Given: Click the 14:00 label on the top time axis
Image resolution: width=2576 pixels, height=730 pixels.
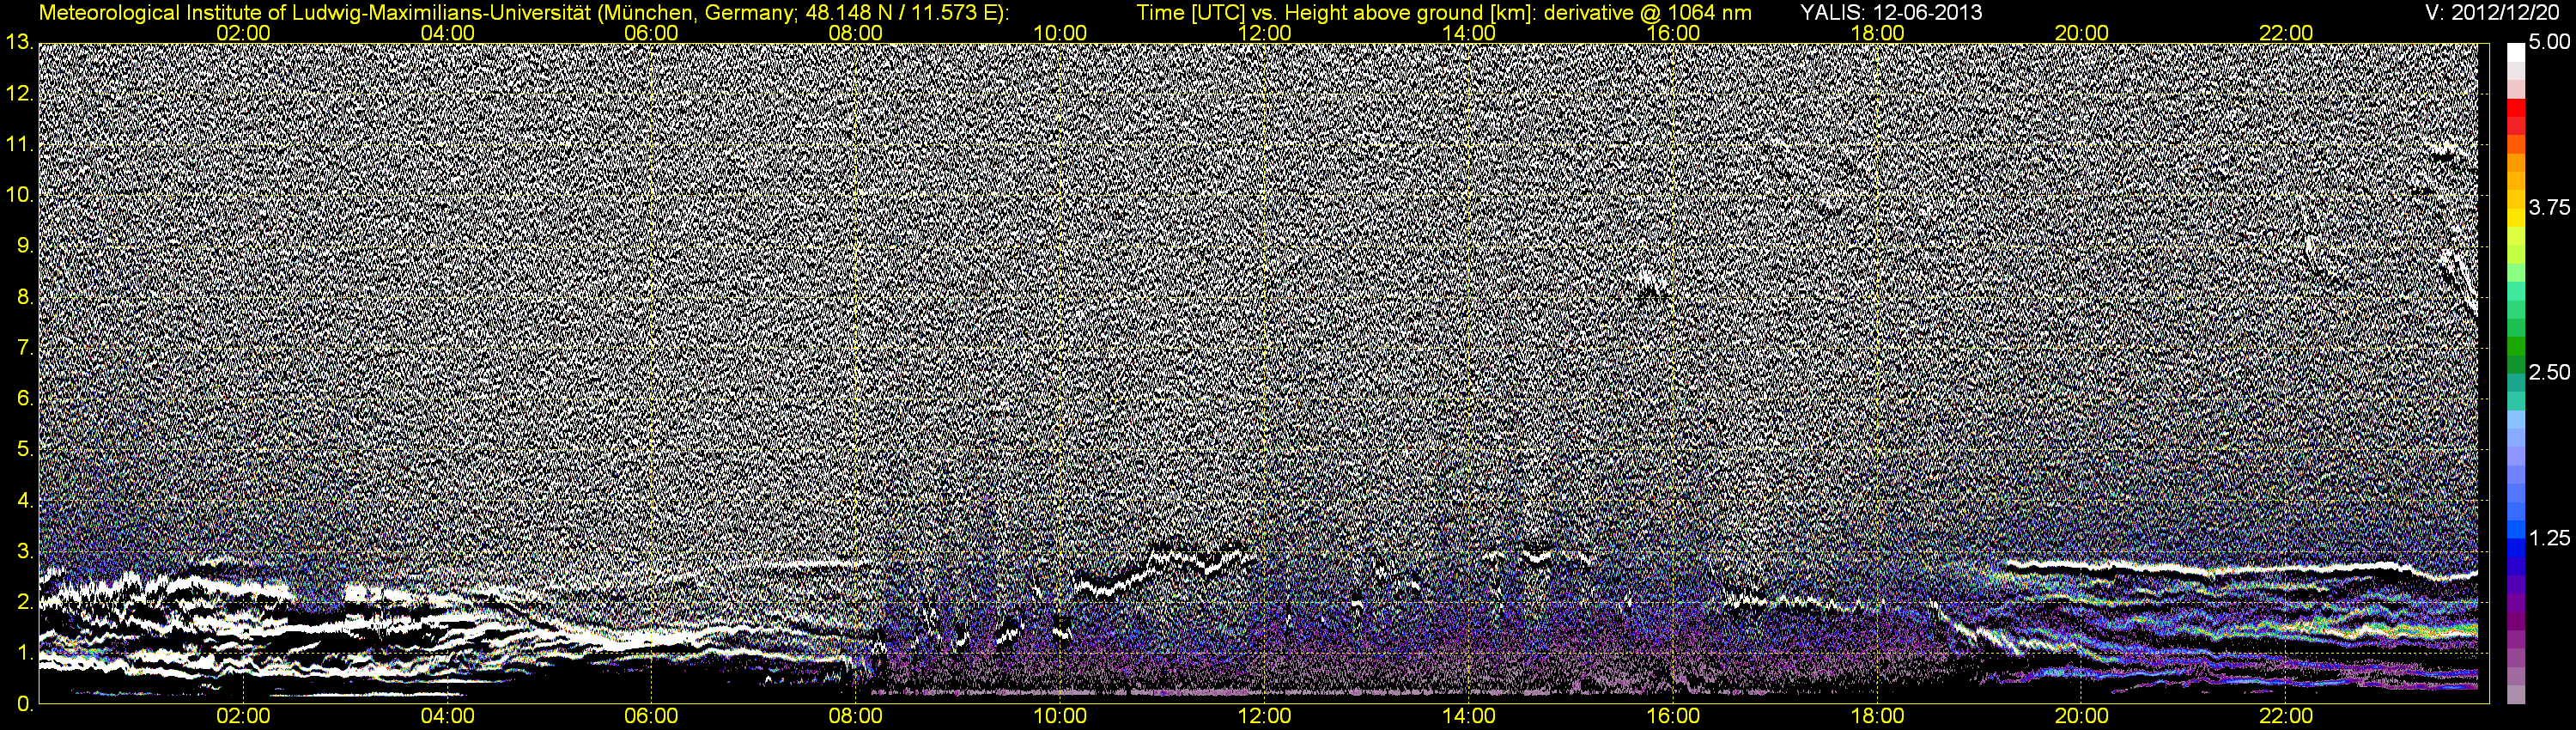Looking at the screenshot, I should click(x=1469, y=33).
